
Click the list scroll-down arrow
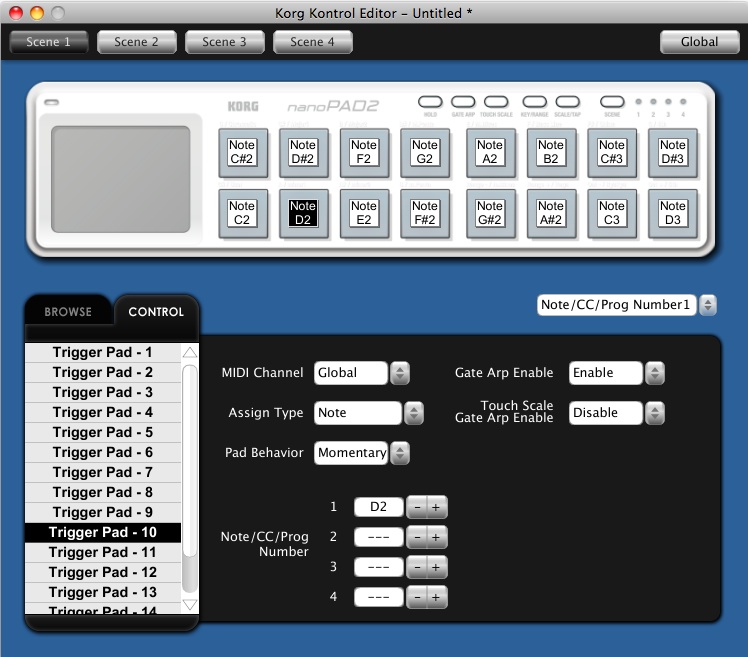[190, 605]
